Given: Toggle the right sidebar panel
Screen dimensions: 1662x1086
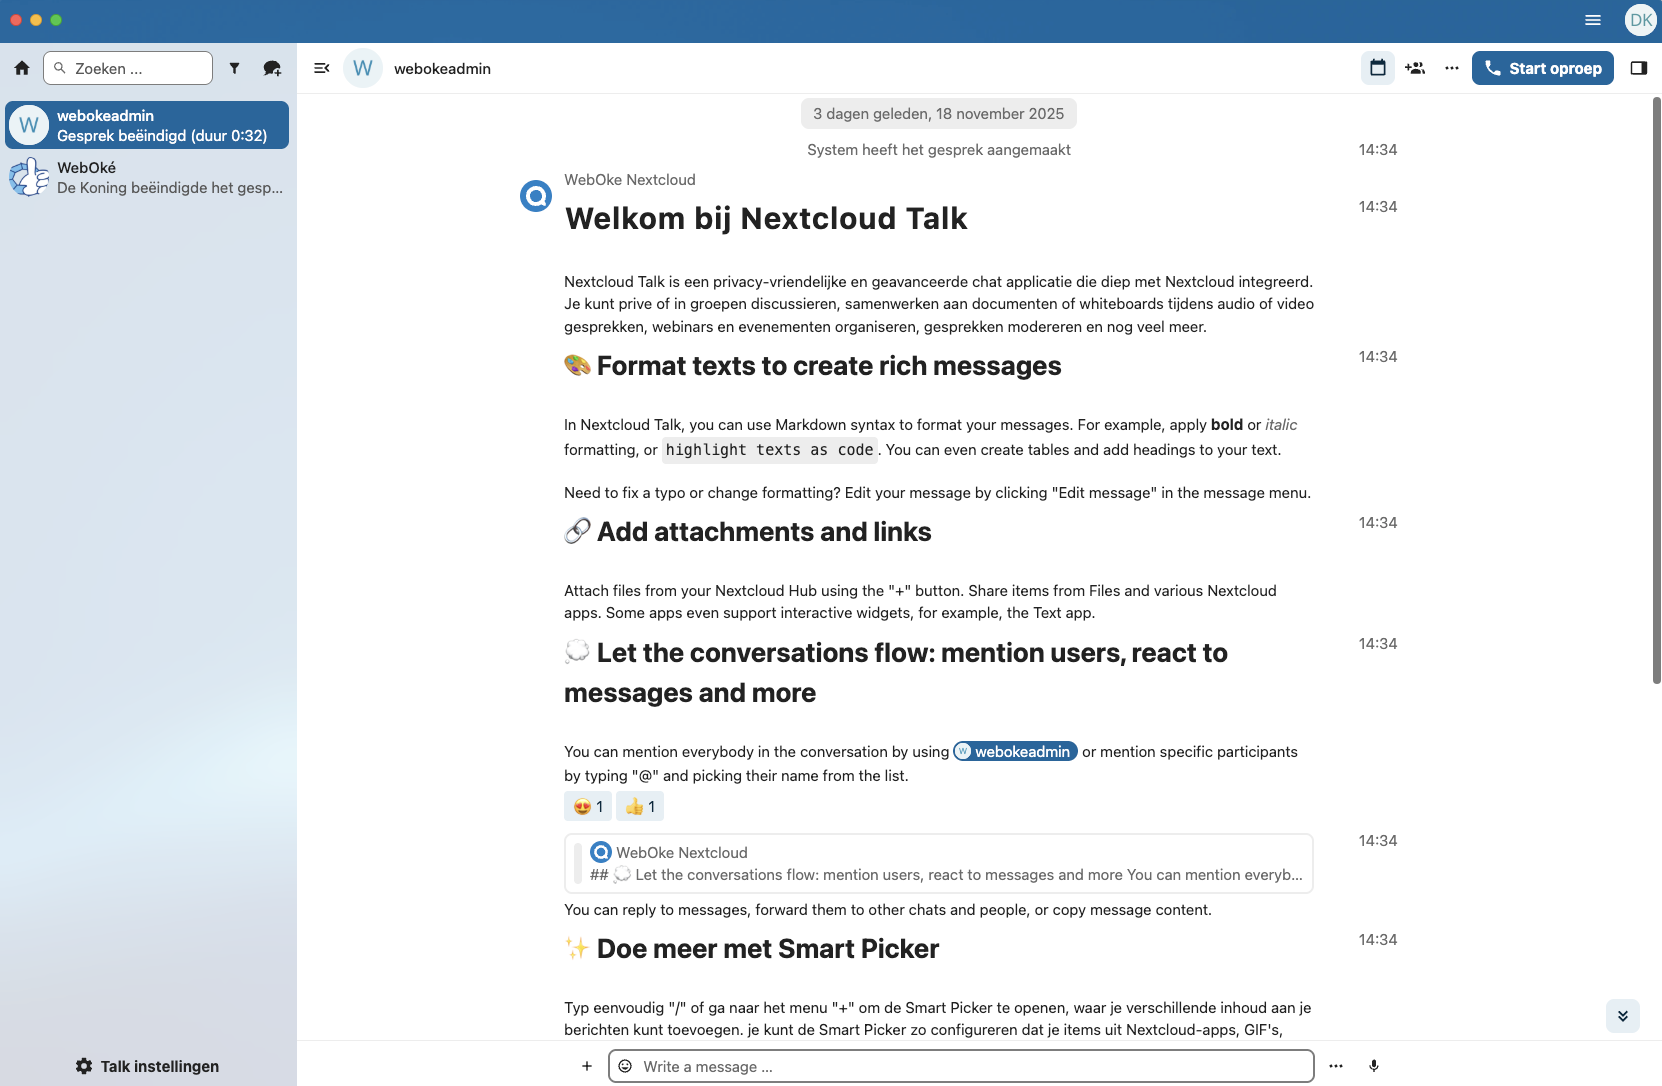Looking at the screenshot, I should pyautogui.click(x=1640, y=68).
